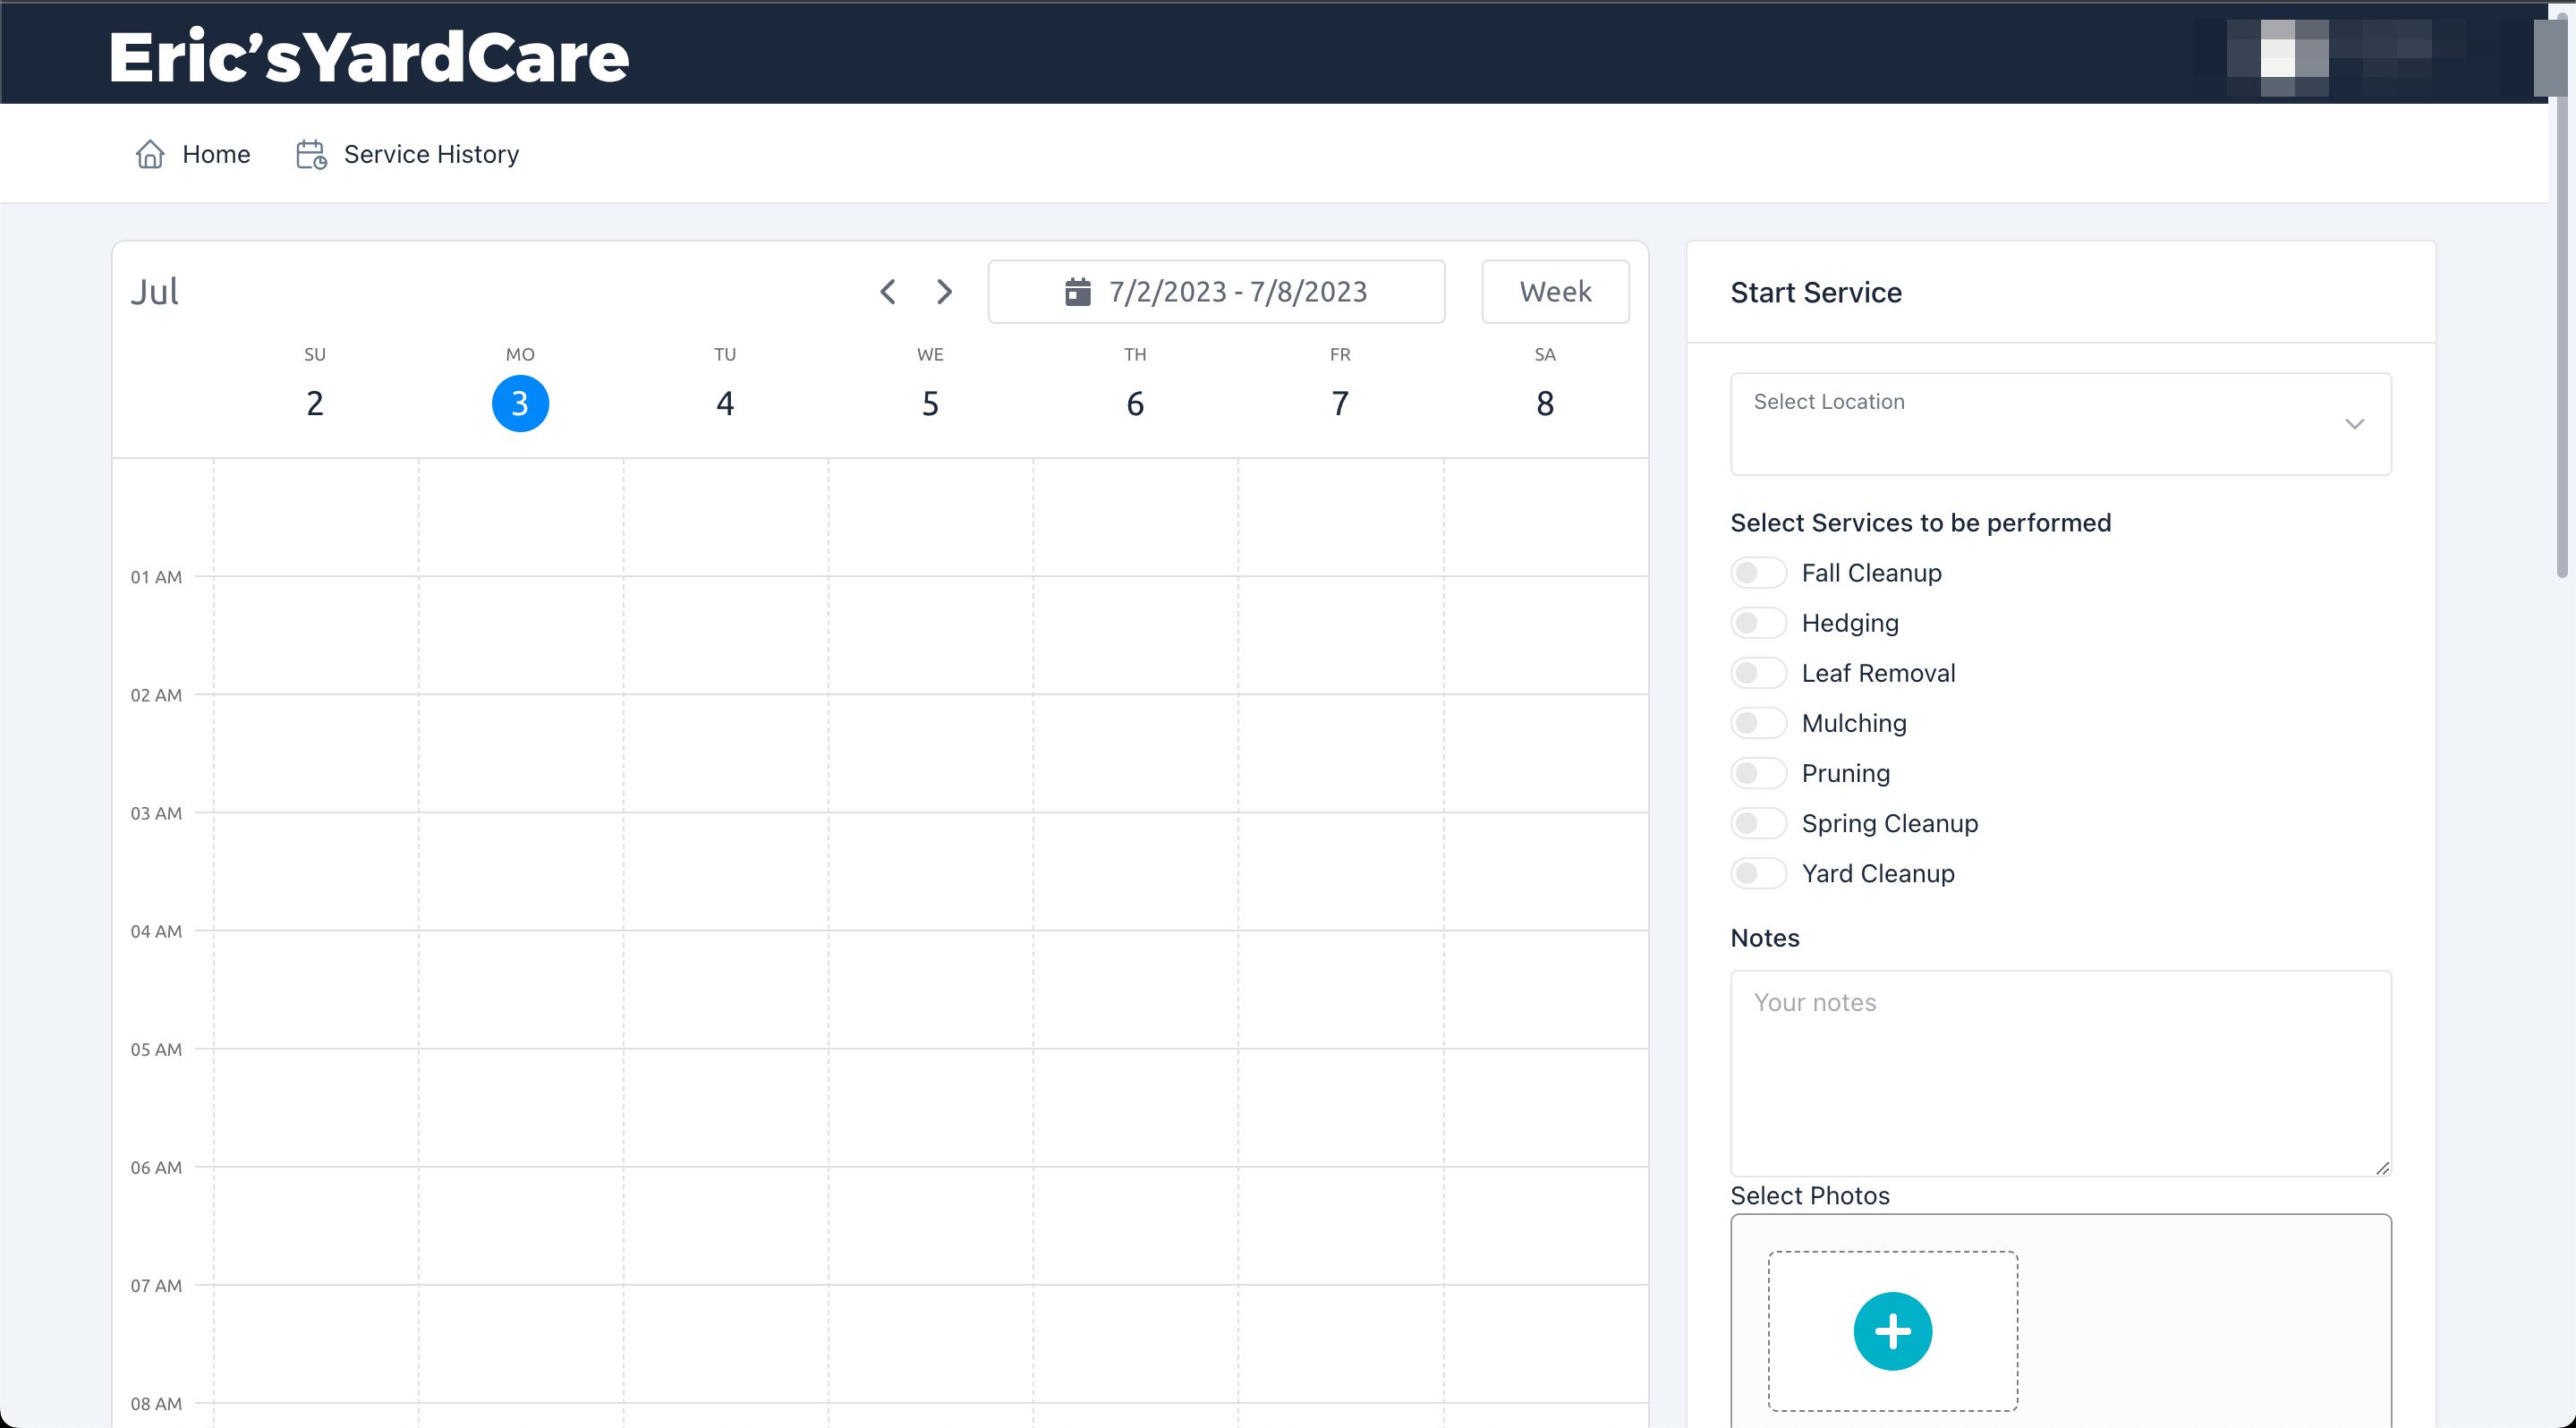Select Tuesday the 4th
2576x1428 pixels.
point(725,403)
